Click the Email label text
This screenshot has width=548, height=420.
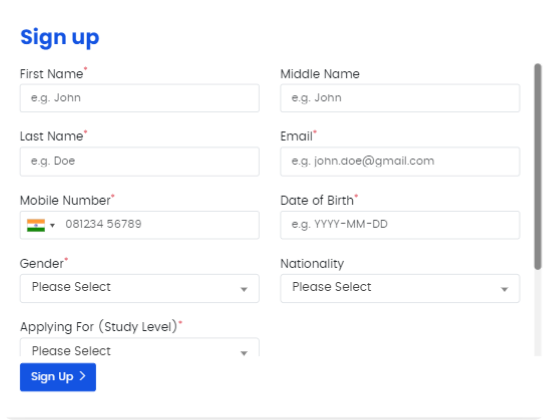pos(296,136)
